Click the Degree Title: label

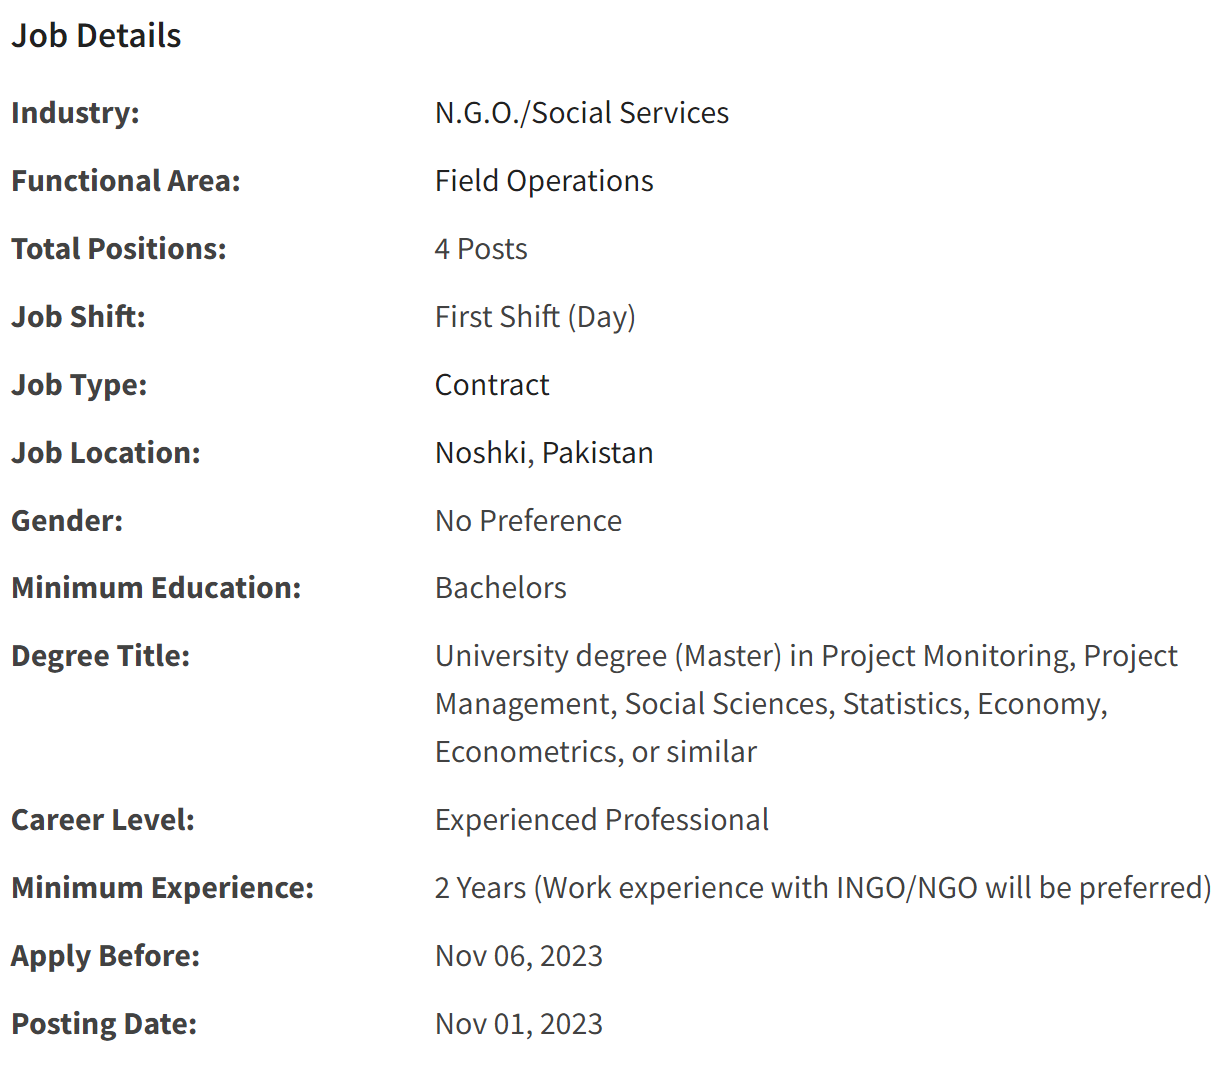tap(100, 656)
